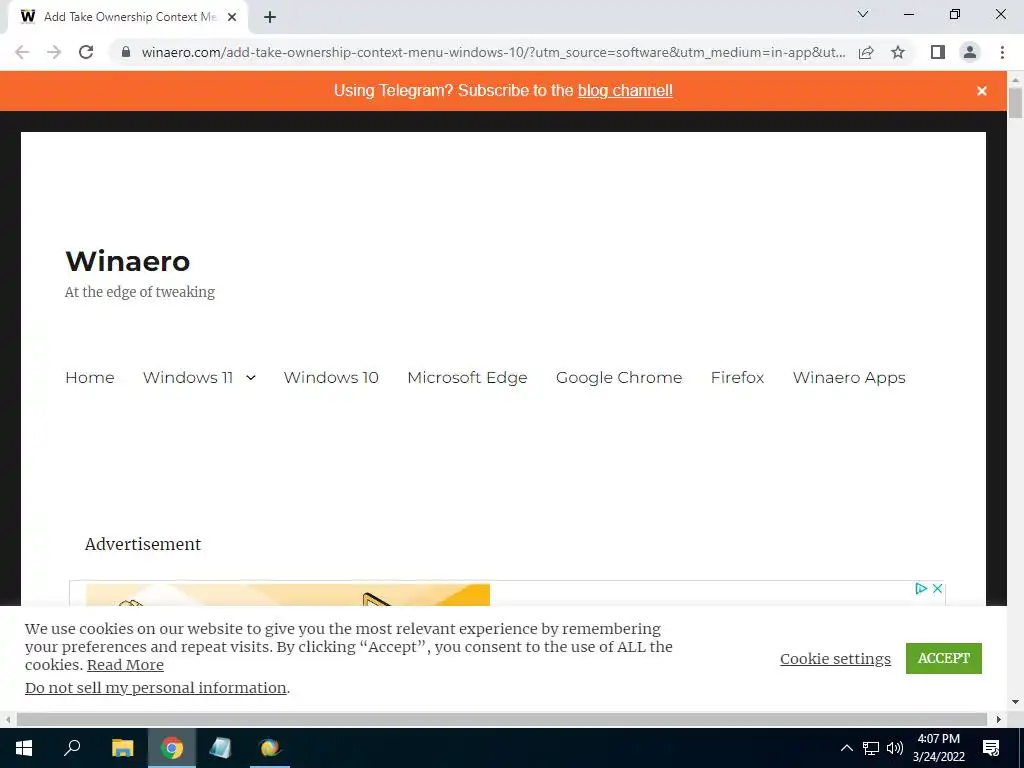Open the Windows 11 menu item
This screenshot has width=1024, height=768.
pyautogui.click(x=188, y=377)
